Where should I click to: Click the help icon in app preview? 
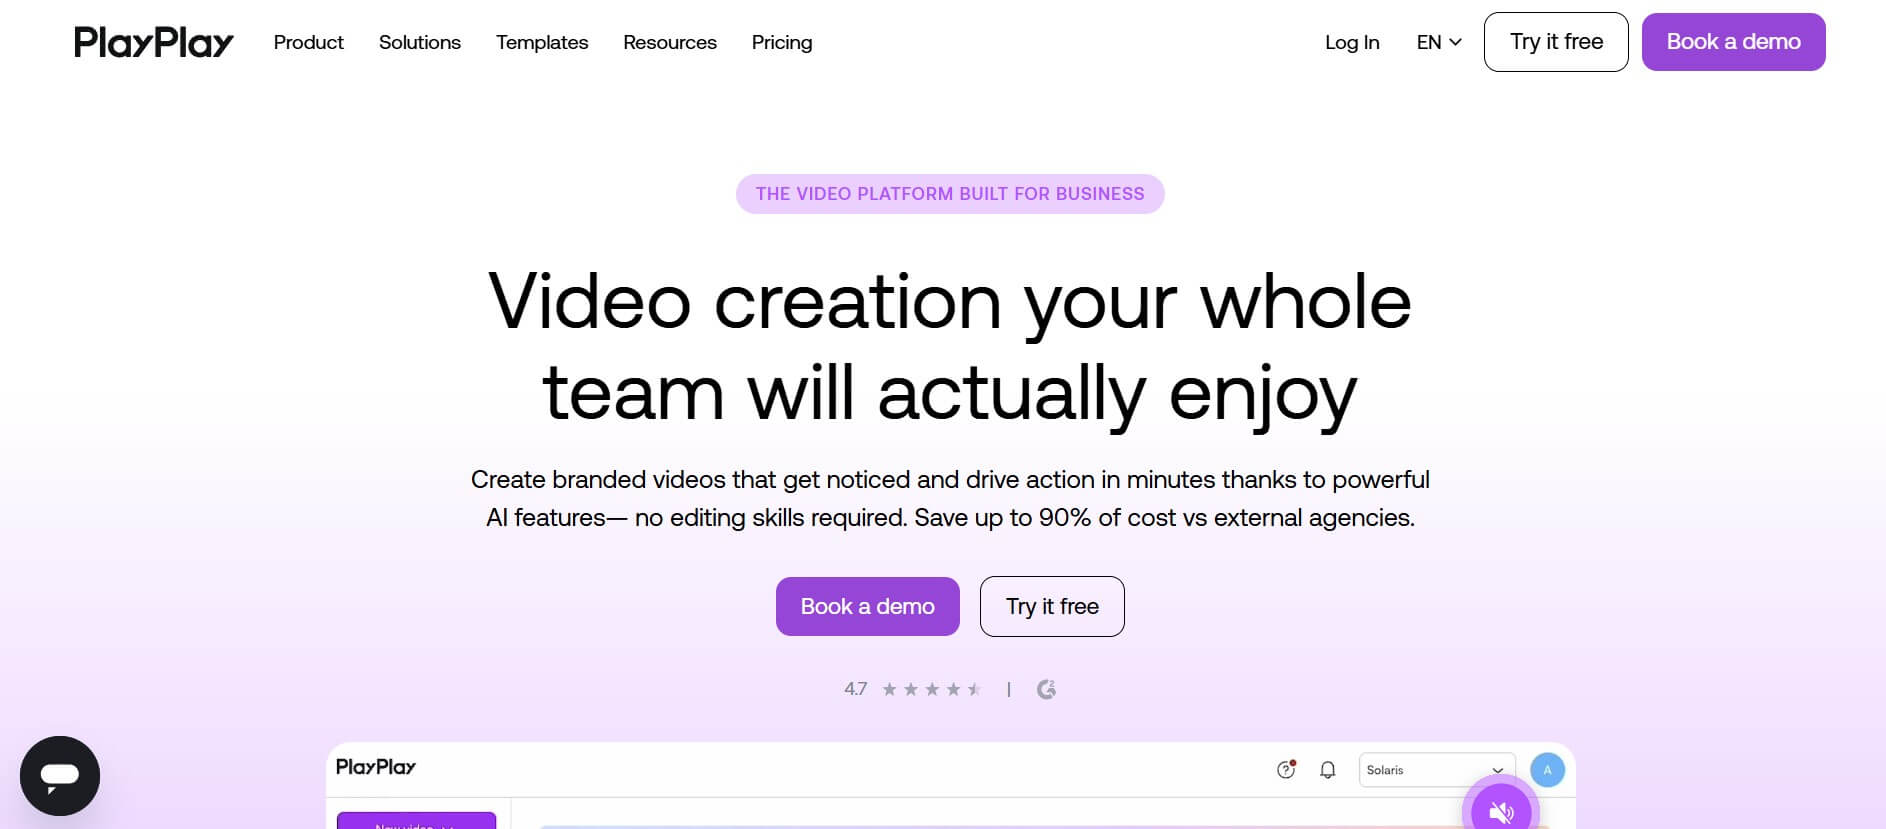point(1287,770)
